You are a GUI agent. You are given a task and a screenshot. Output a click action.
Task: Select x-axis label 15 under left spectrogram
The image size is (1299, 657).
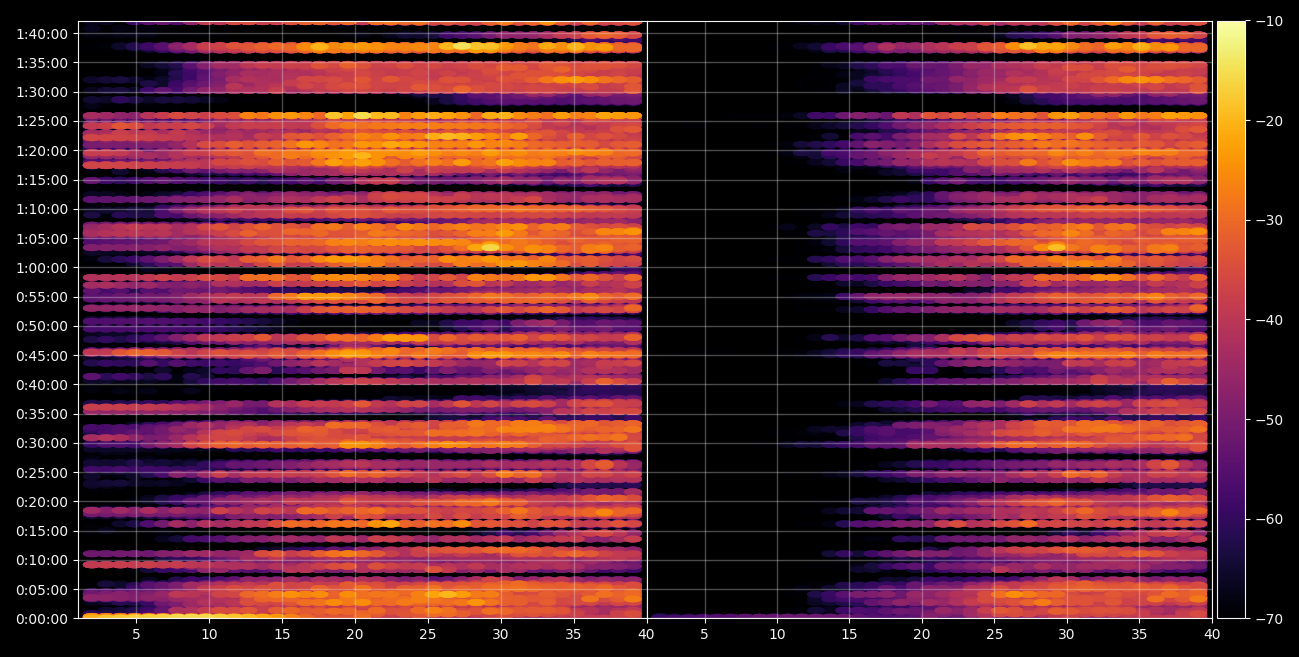(x=282, y=634)
